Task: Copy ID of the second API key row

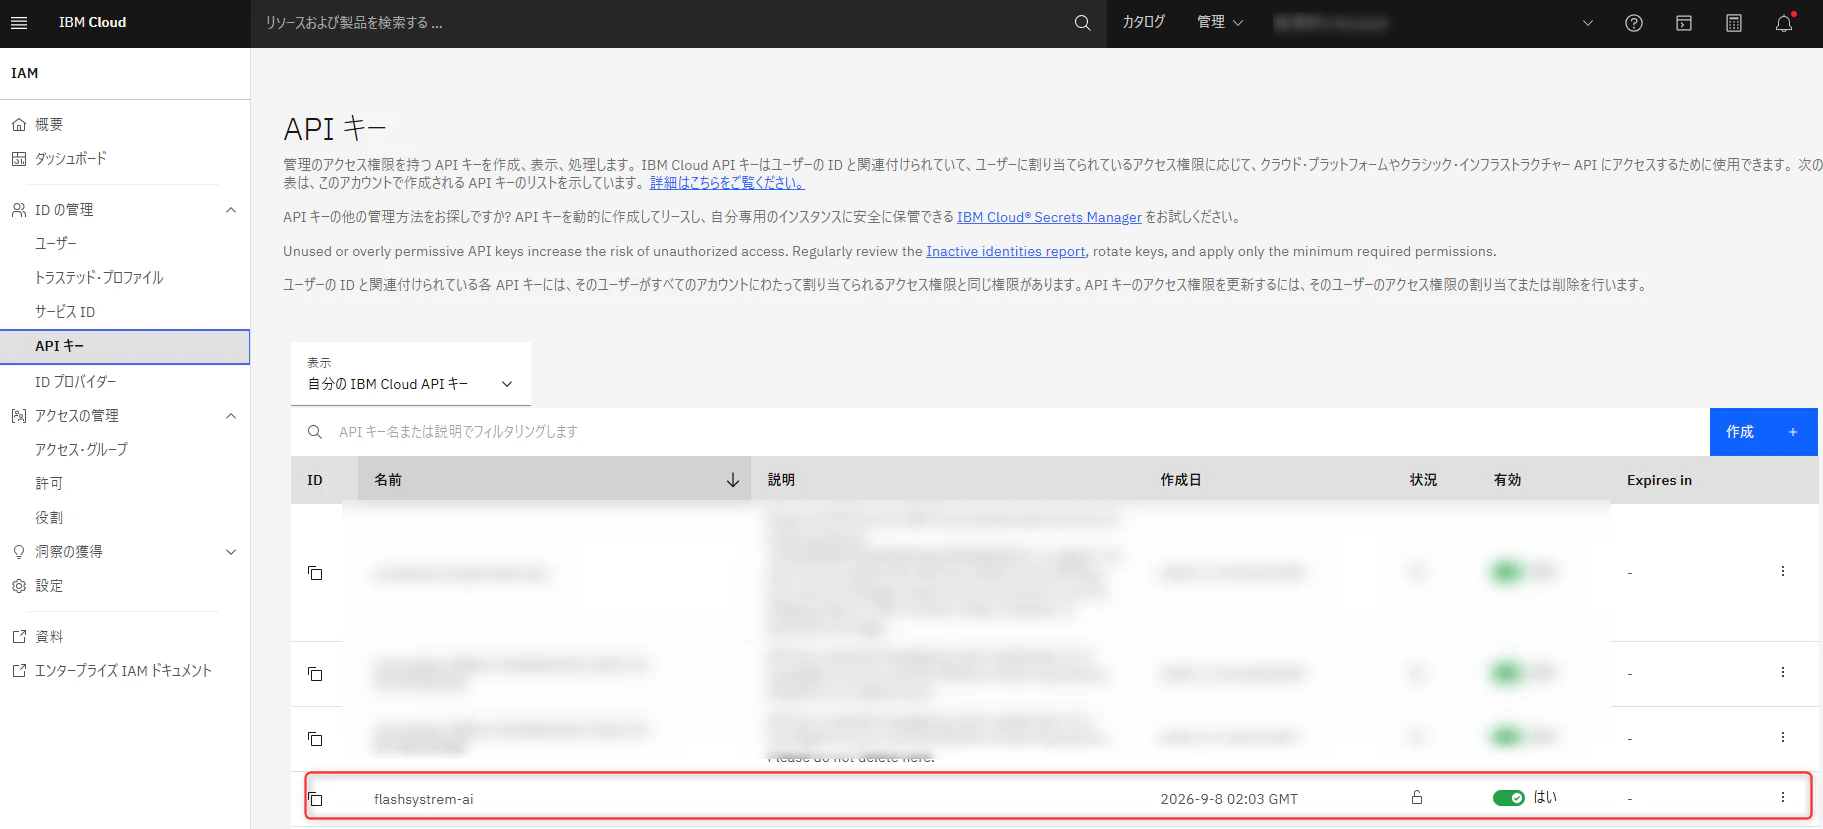Action: 315,674
